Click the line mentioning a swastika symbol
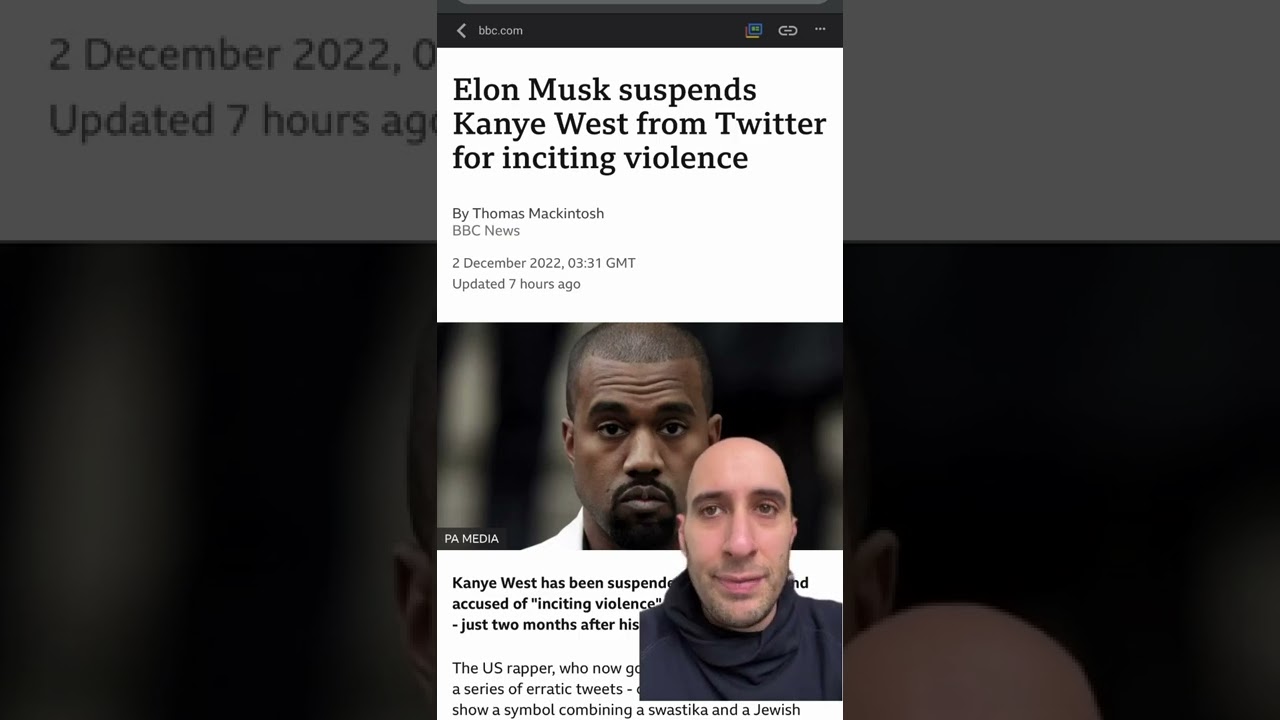 pyautogui.click(x=626, y=710)
